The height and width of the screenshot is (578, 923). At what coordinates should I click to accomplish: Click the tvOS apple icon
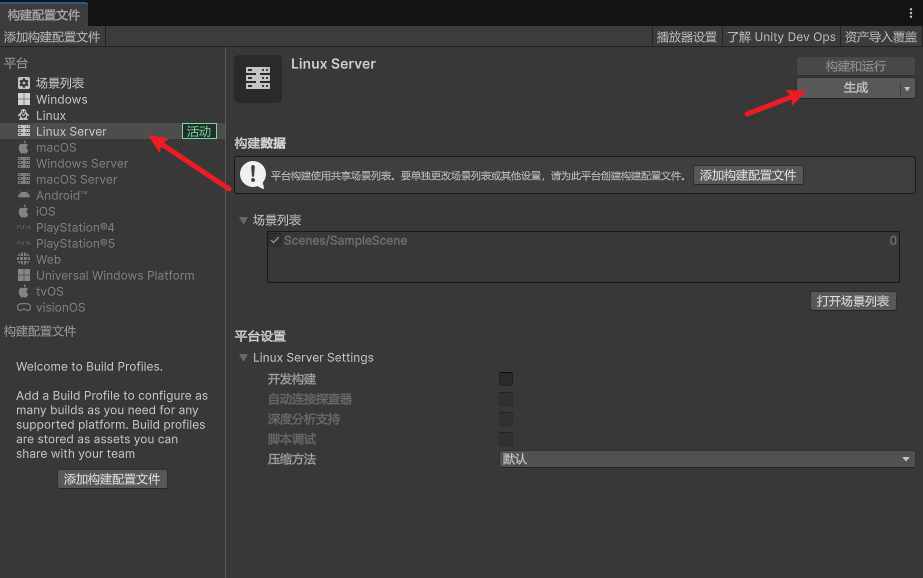24,291
